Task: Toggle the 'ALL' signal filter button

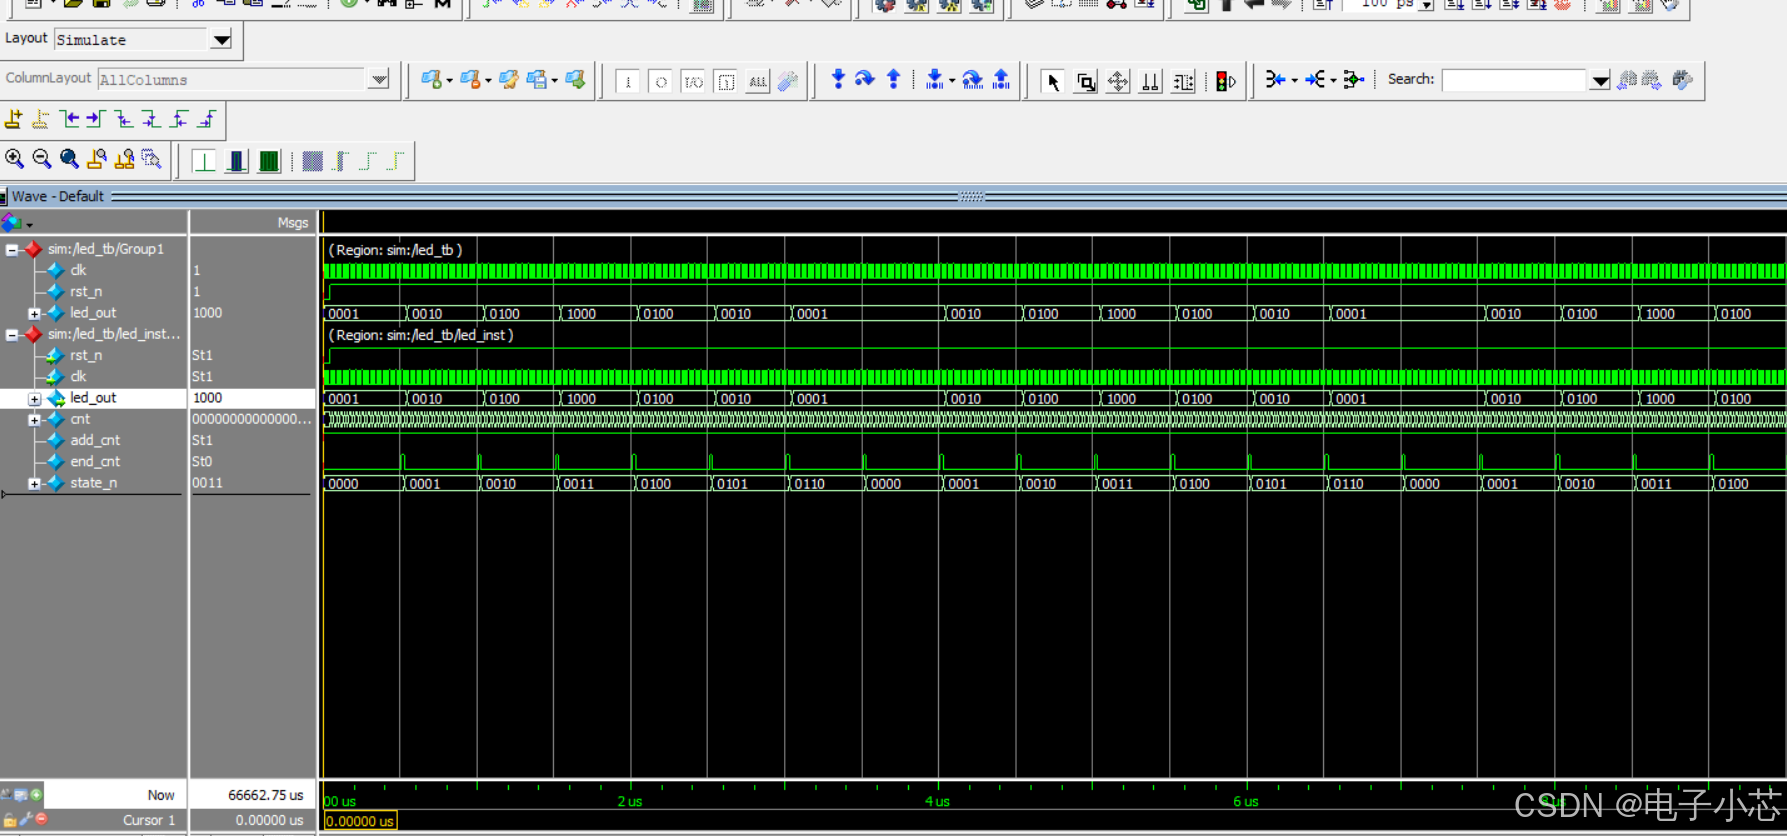Action: [x=758, y=81]
